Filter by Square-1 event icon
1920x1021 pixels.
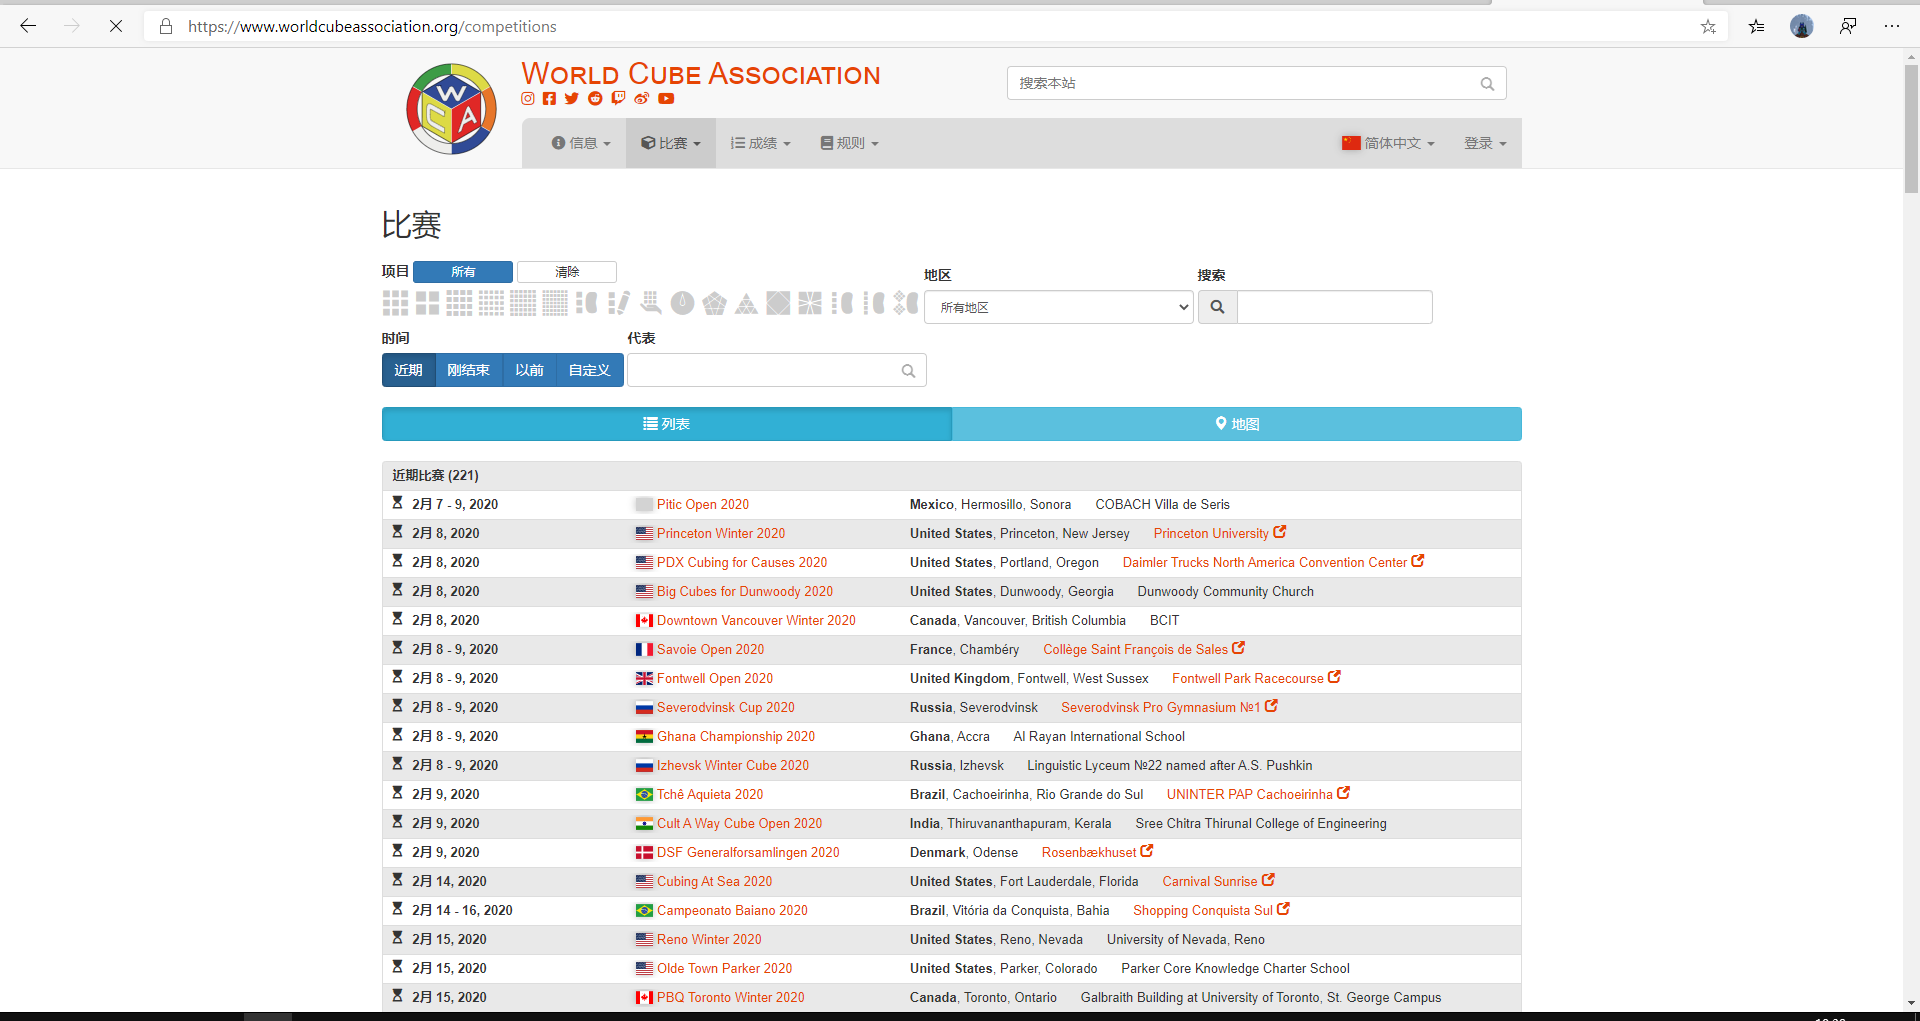[811, 303]
